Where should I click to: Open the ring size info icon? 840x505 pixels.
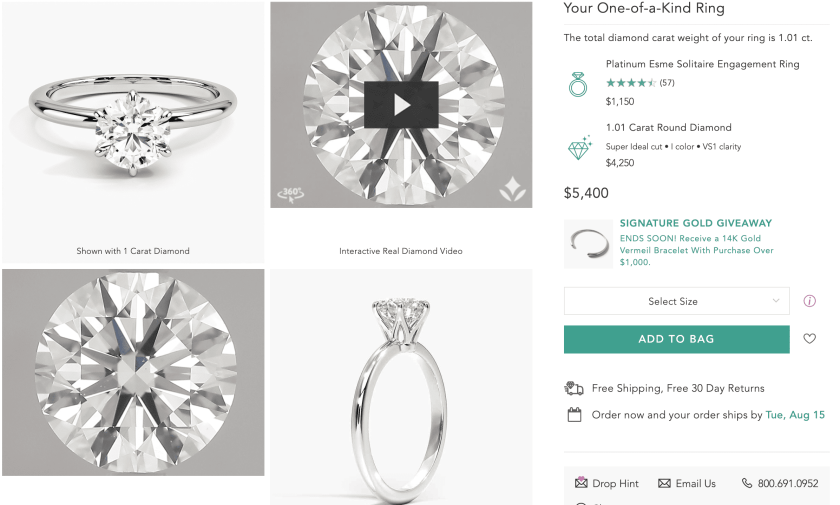[810, 301]
